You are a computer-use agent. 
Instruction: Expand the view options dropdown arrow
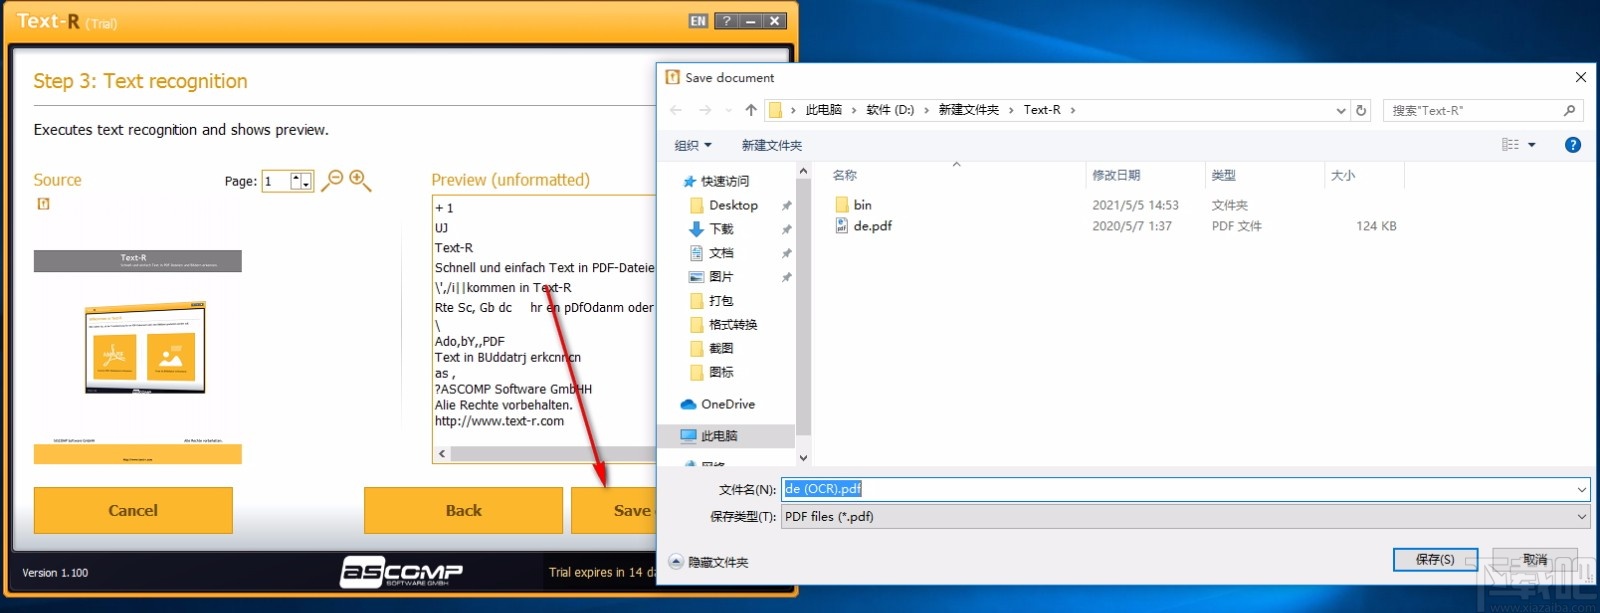coord(1532,145)
